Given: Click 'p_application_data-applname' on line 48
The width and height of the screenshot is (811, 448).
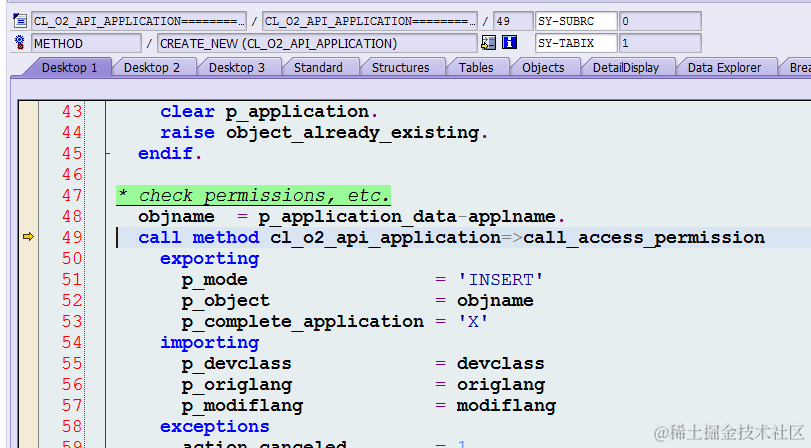Looking at the screenshot, I should (x=407, y=217).
